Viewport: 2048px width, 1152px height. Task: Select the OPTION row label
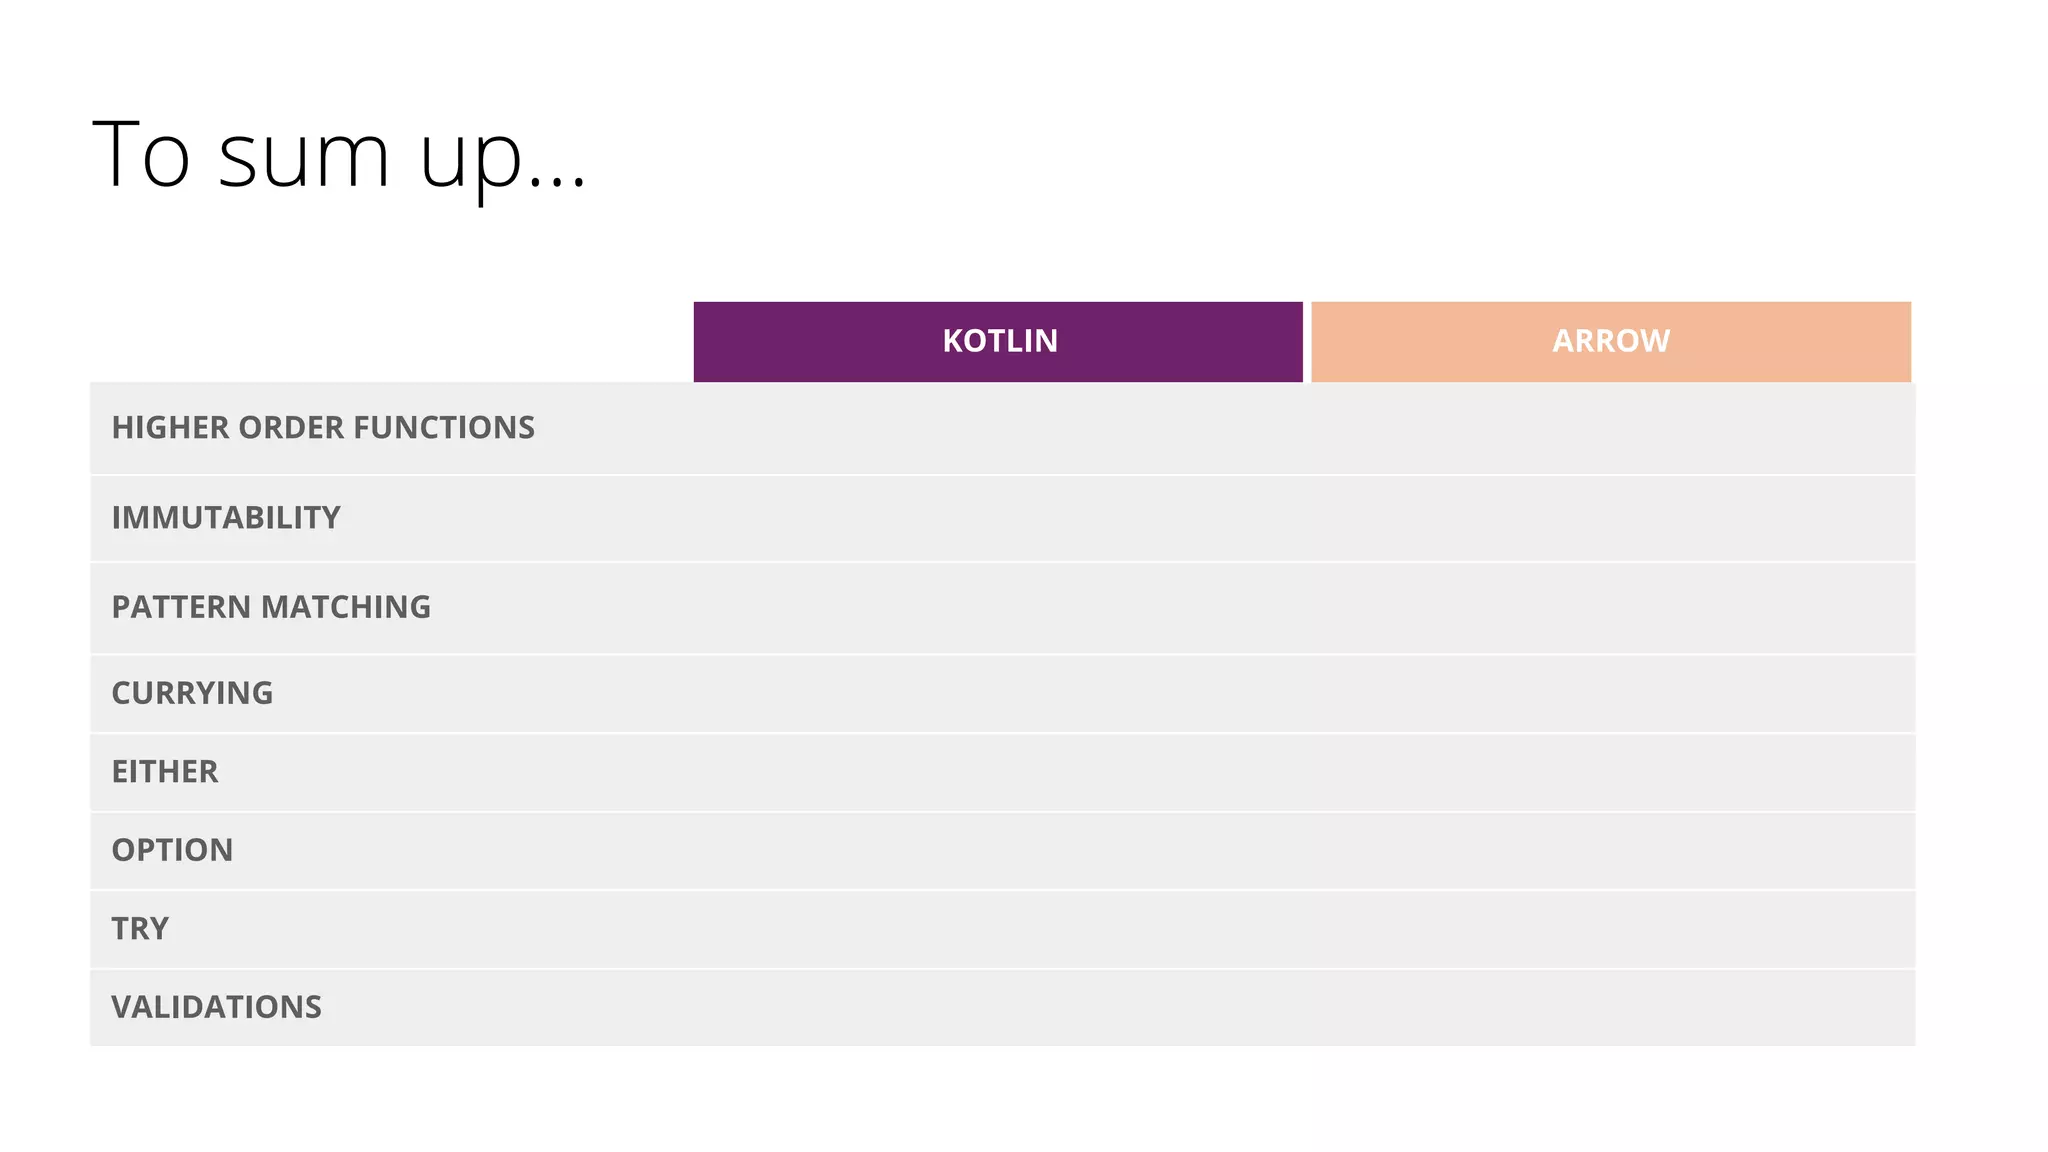tap(172, 850)
